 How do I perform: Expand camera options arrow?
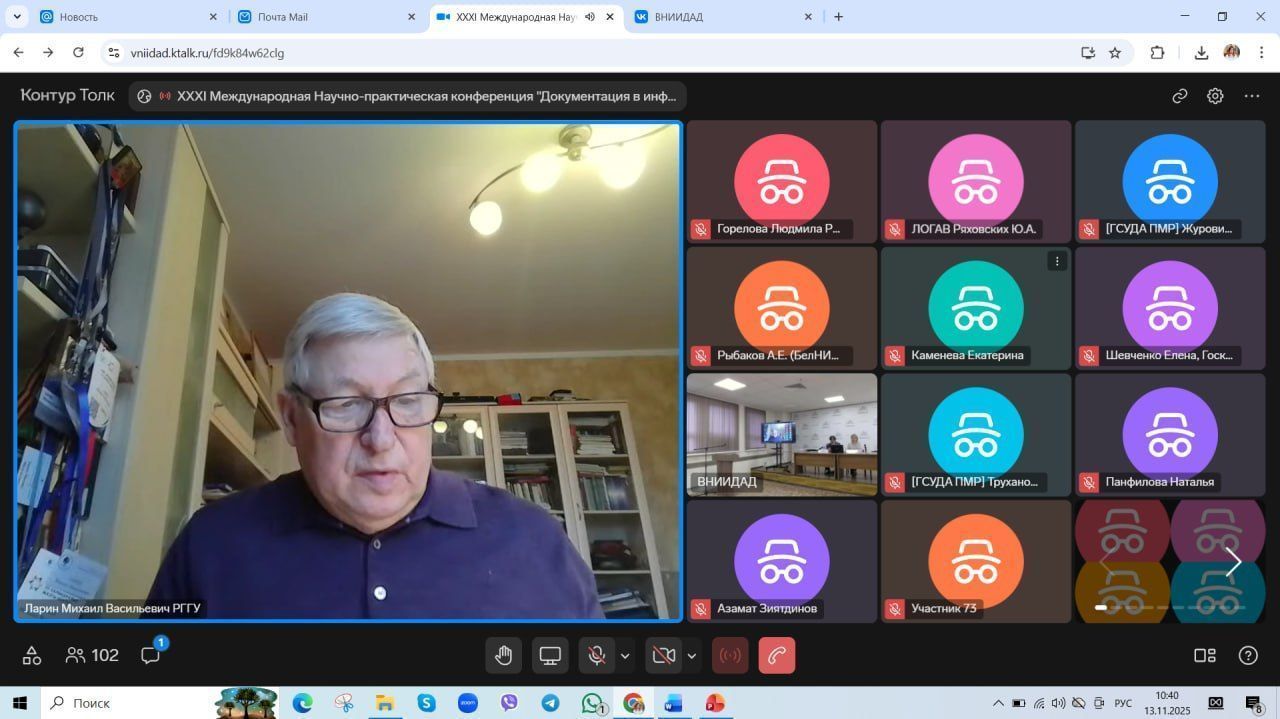click(x=691, y=656)
